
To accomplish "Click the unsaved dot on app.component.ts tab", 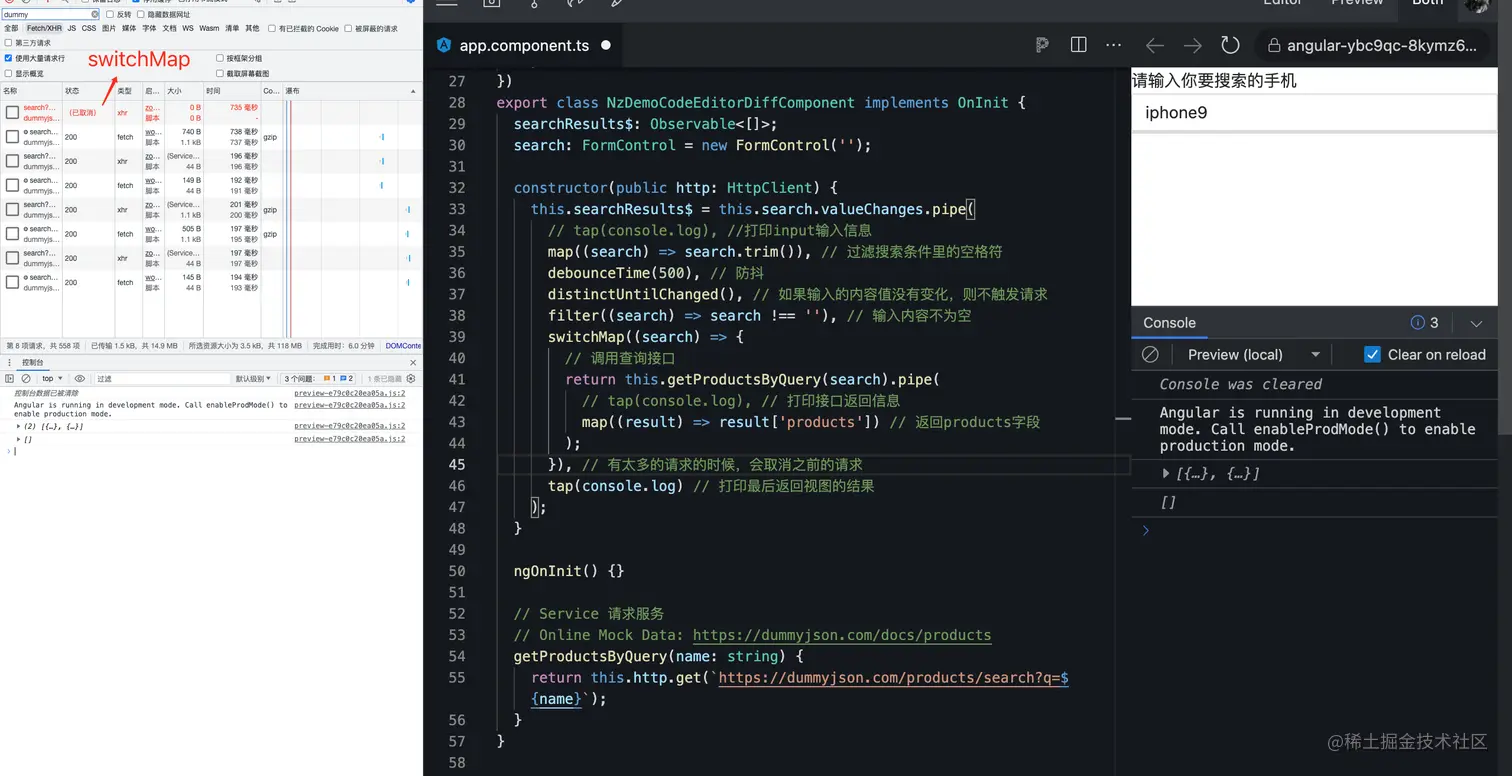I will (606, 46).
